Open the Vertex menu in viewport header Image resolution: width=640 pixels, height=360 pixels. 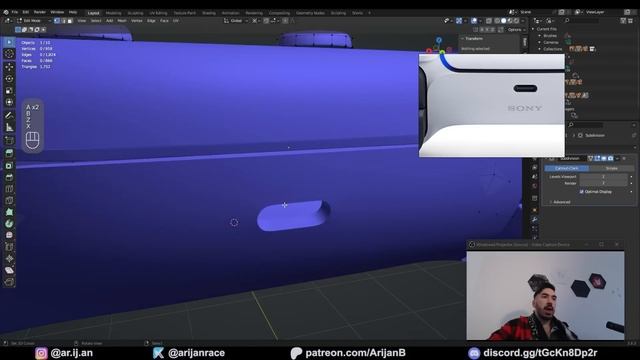point(136,20)
